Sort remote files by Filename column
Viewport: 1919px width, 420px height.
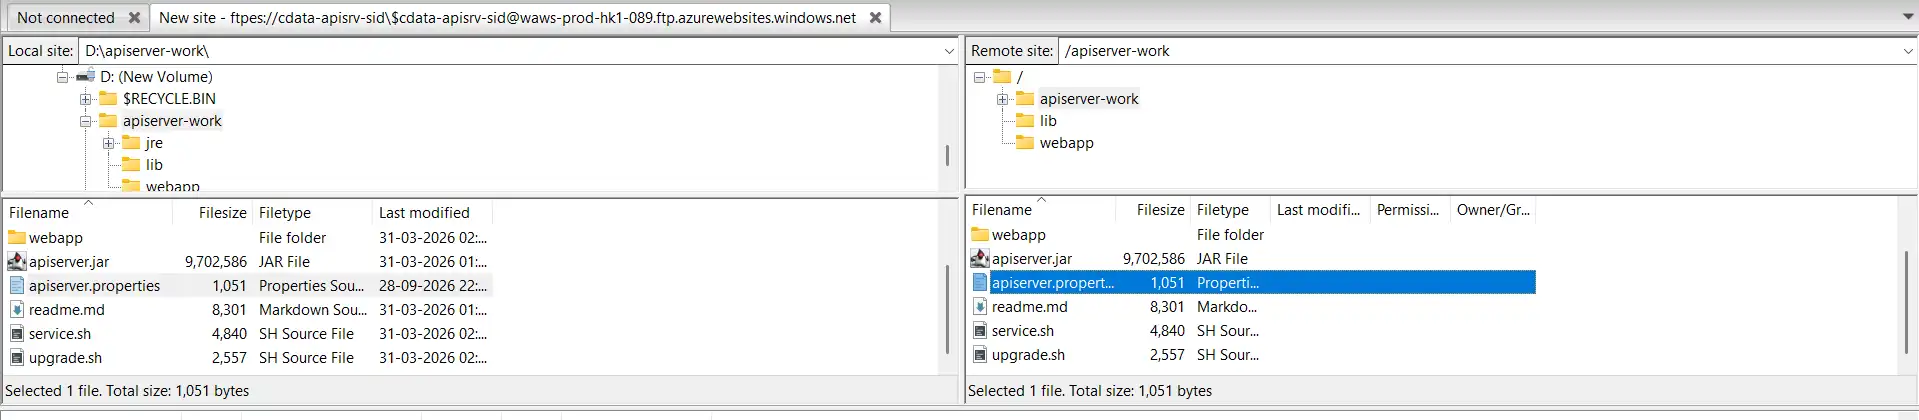[x=1041, y=210]
